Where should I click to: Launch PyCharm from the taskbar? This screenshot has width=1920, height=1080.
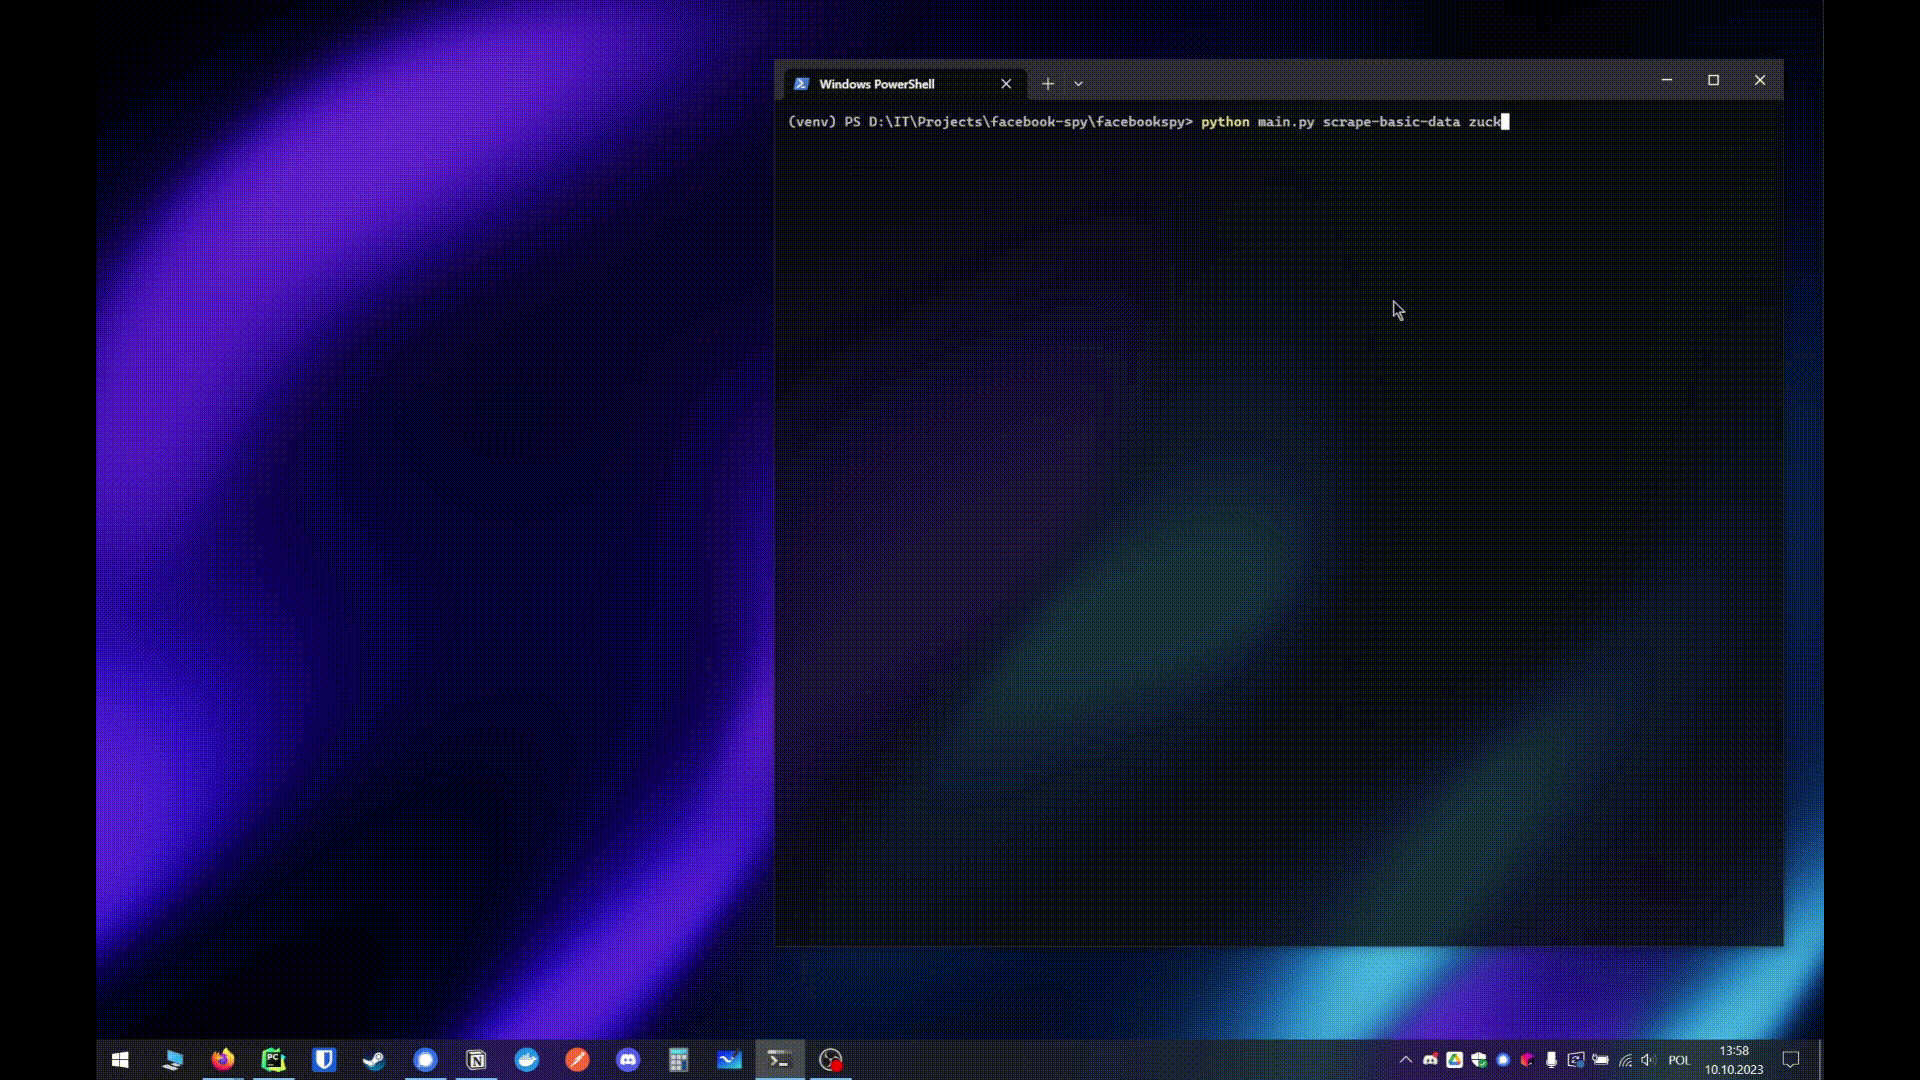(x=273, y=1060)
